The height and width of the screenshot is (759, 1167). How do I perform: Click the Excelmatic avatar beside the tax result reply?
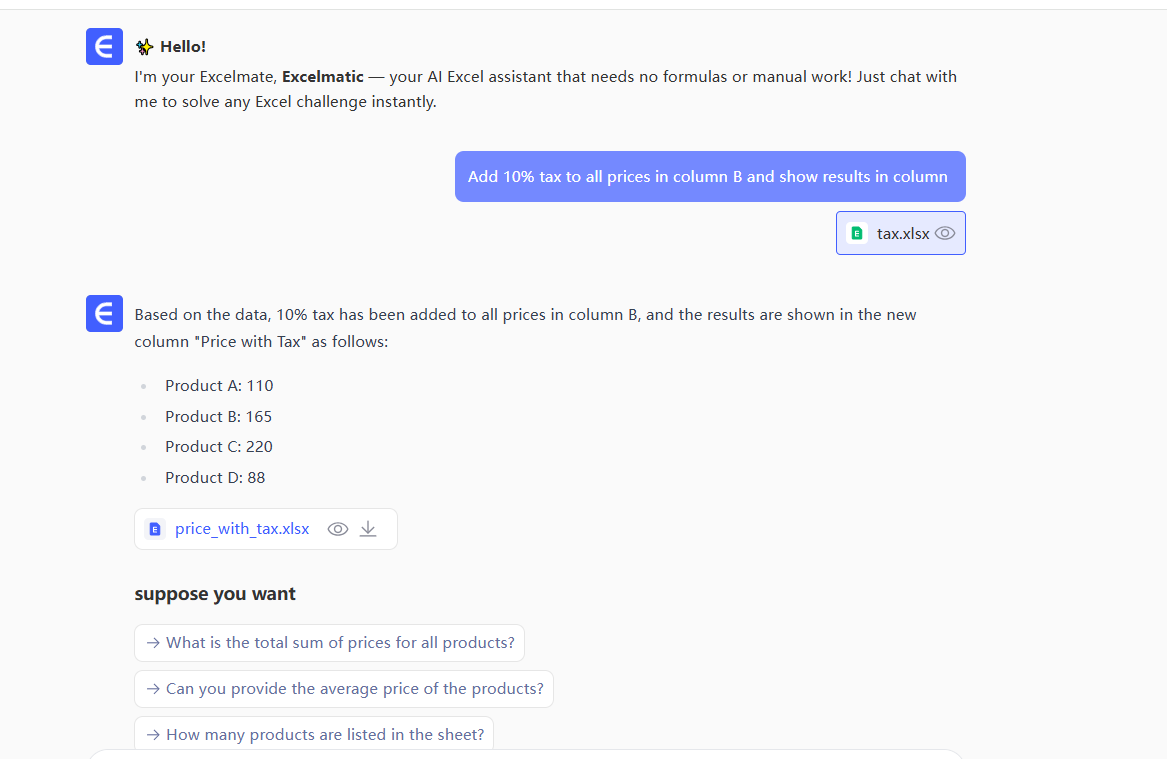[104, 314]
